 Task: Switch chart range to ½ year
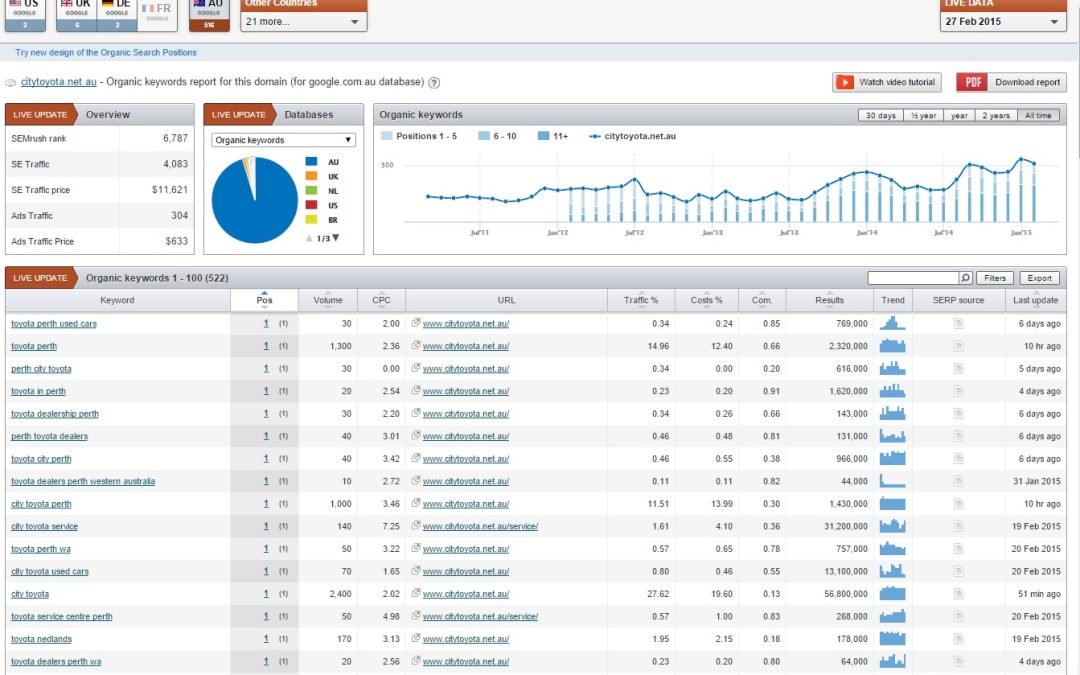coord(923,116)
